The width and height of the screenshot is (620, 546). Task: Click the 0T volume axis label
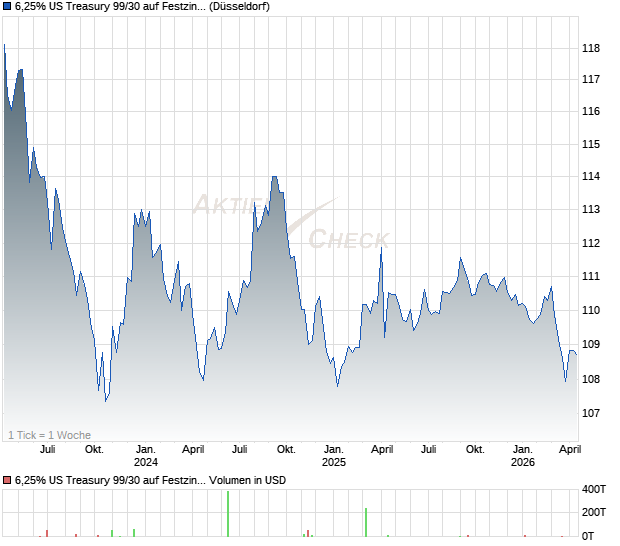coord(588,536)
